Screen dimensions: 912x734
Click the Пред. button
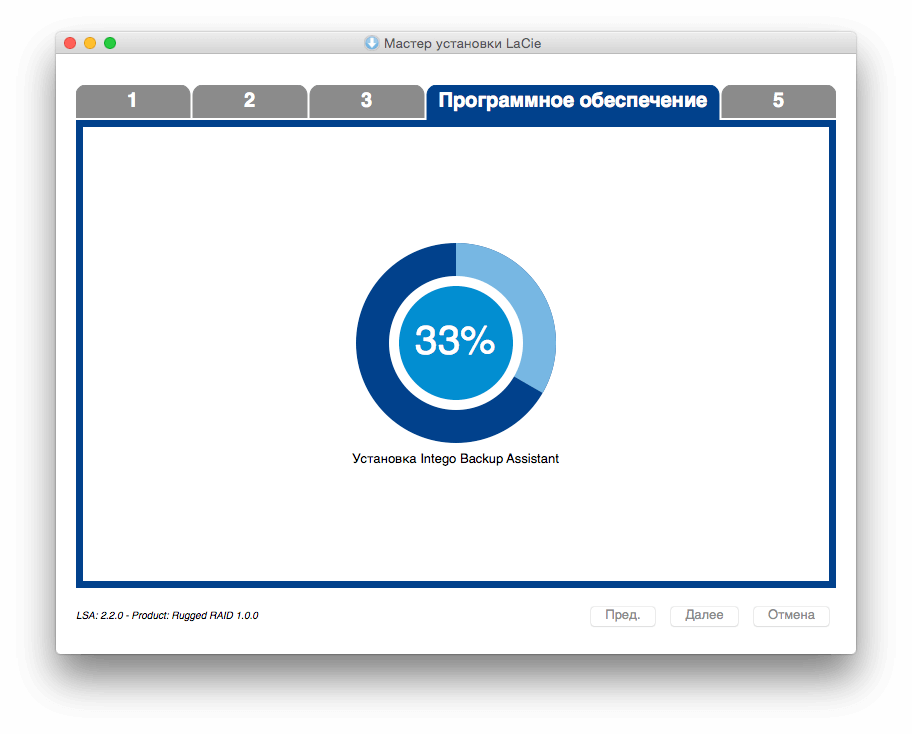click(623, 615)
